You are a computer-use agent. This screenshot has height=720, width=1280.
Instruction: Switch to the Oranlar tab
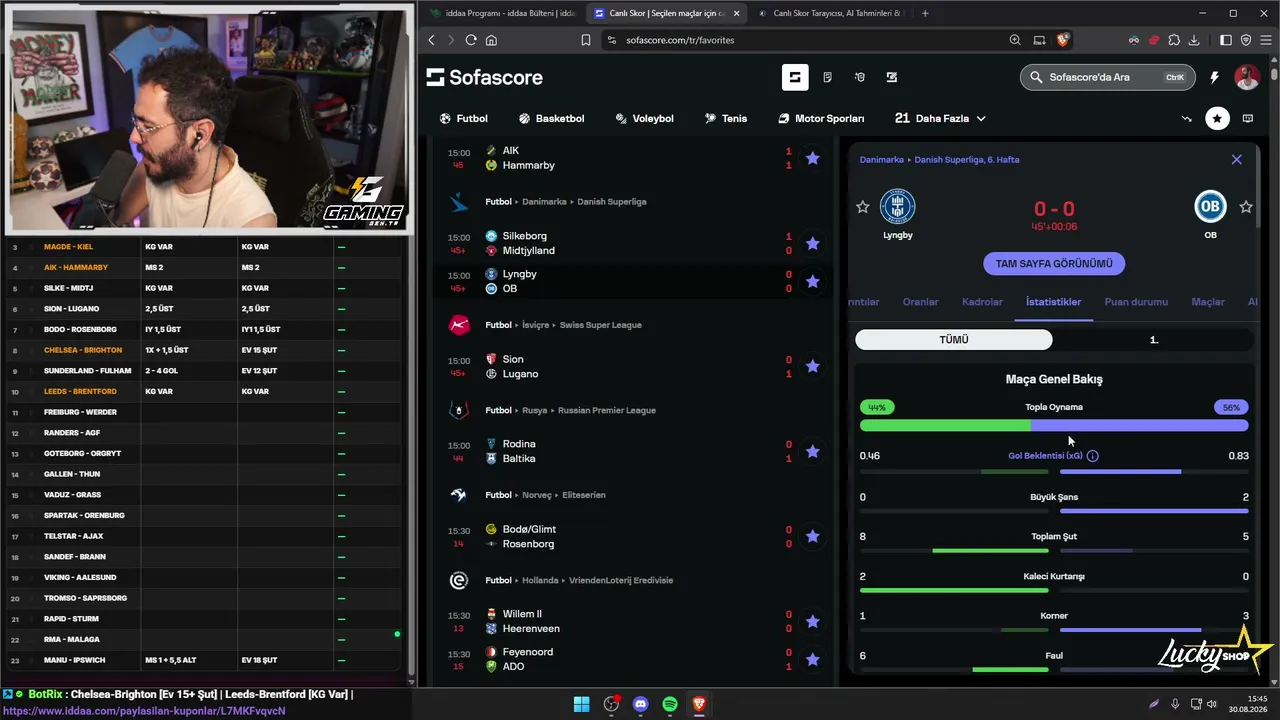(920, 302)
